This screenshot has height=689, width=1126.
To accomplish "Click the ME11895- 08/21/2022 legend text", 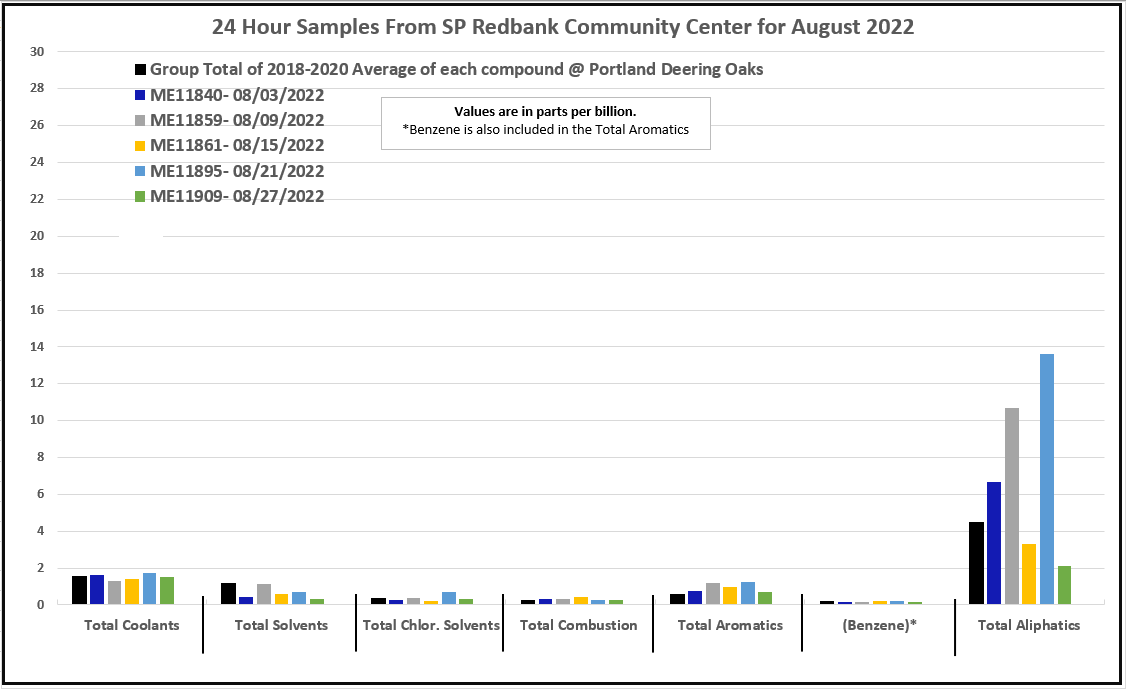I will (x=237, y=171).
